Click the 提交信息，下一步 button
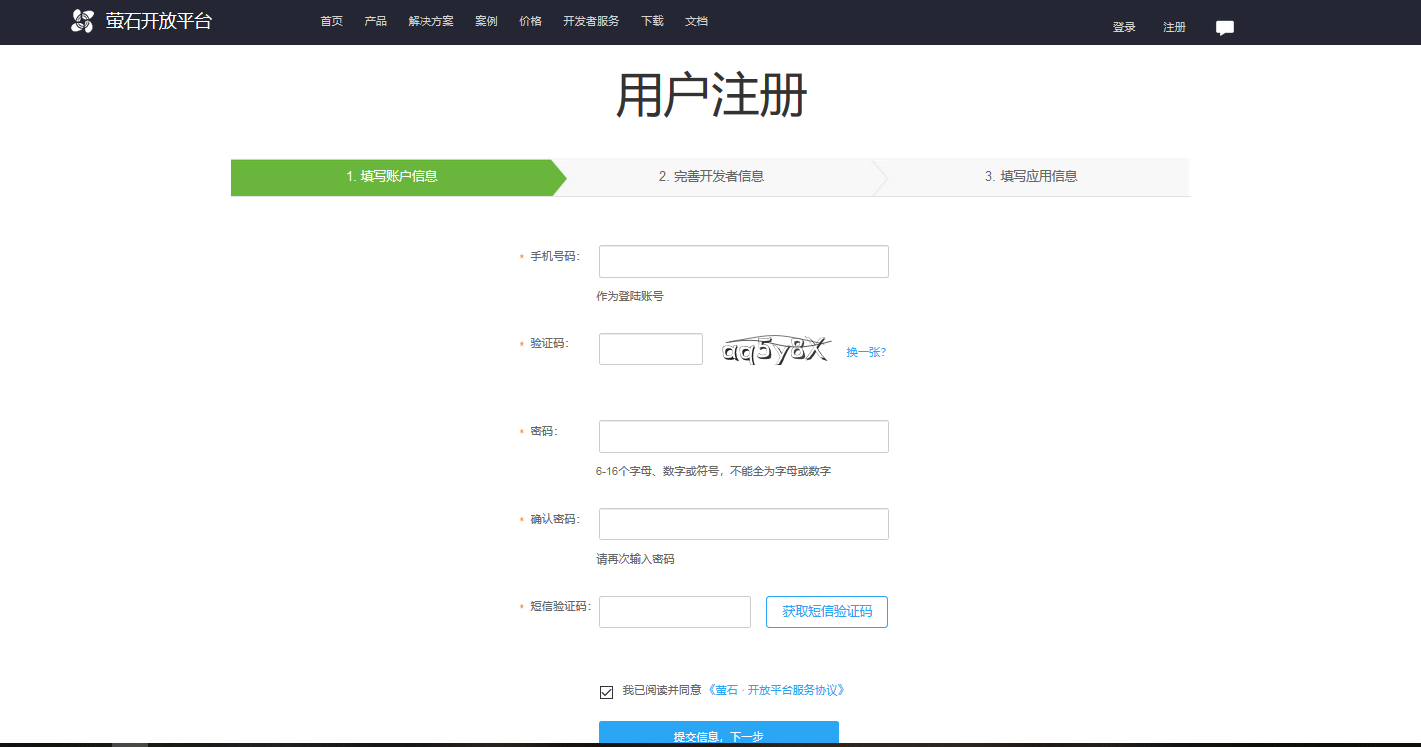This screenshot has height=747, width=1421. pos(718,734)
